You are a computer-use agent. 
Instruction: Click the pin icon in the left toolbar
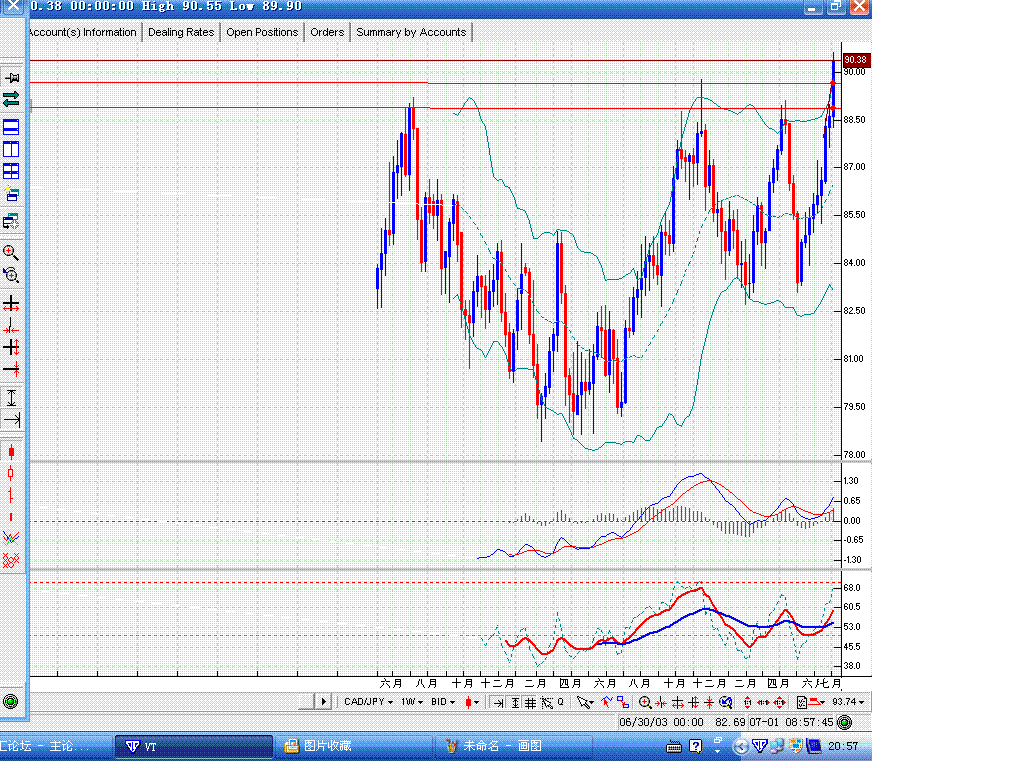(x=11, y=78)
